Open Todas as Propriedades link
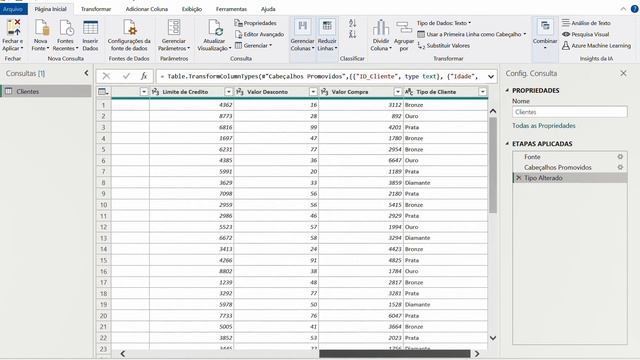The height and width of the screenshot is (360, 640). (x=544, y=126)
